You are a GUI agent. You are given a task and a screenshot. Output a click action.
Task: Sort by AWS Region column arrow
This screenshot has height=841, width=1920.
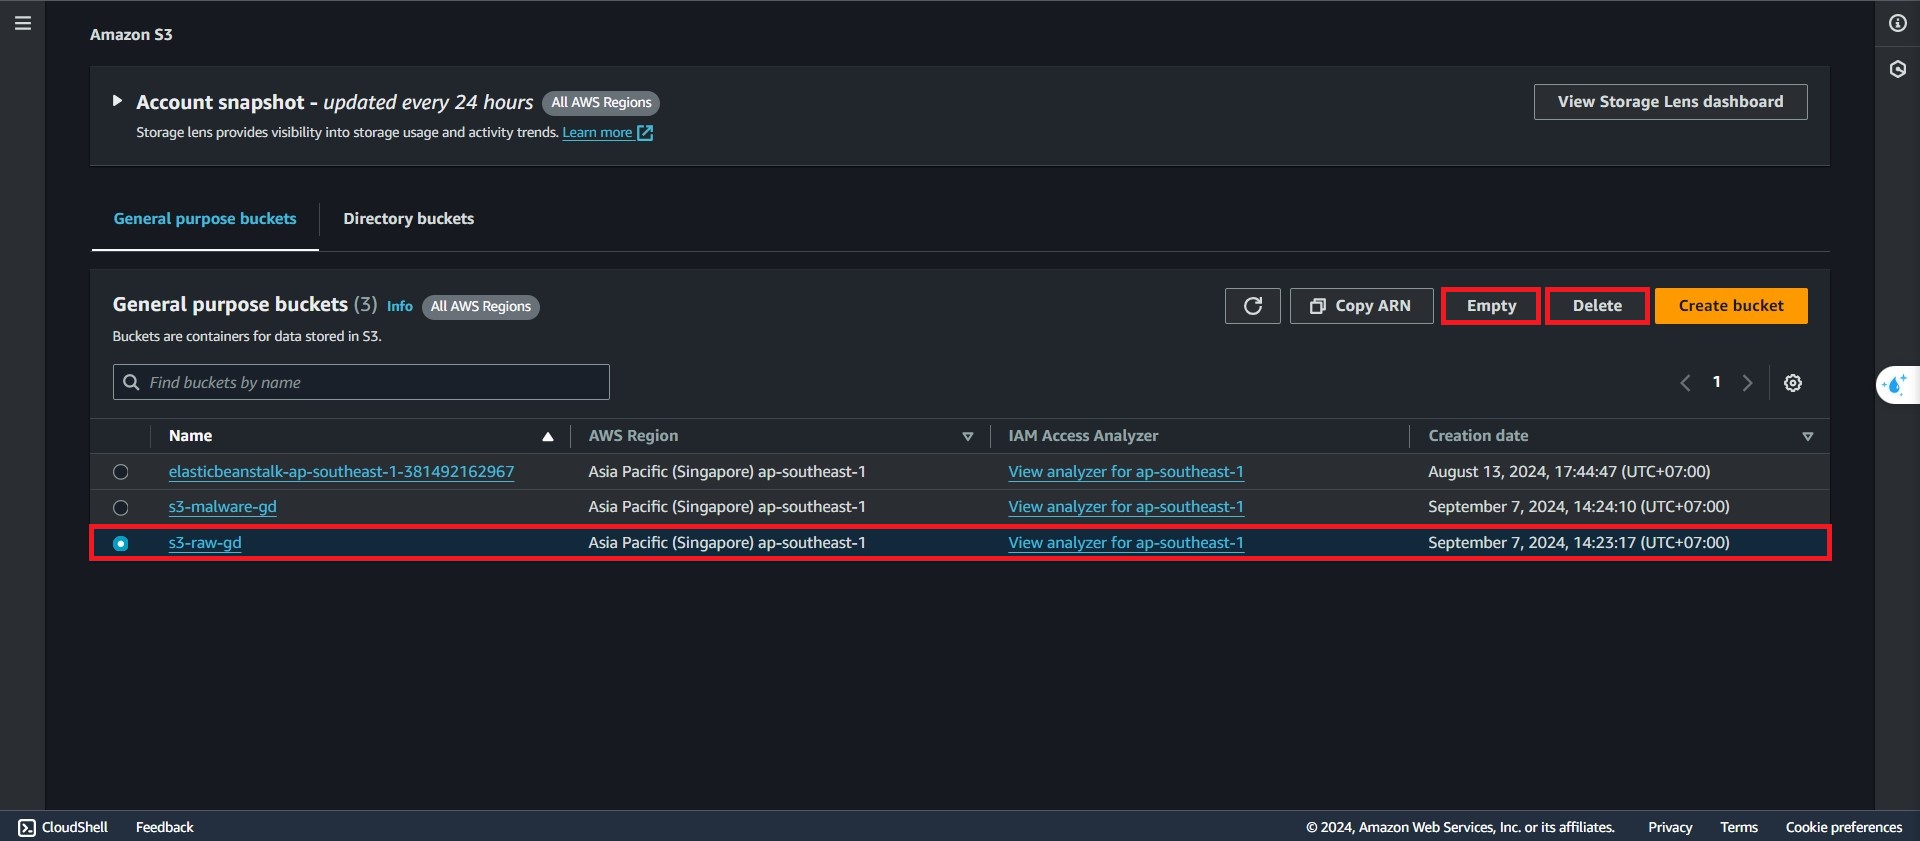click(967, 436)
